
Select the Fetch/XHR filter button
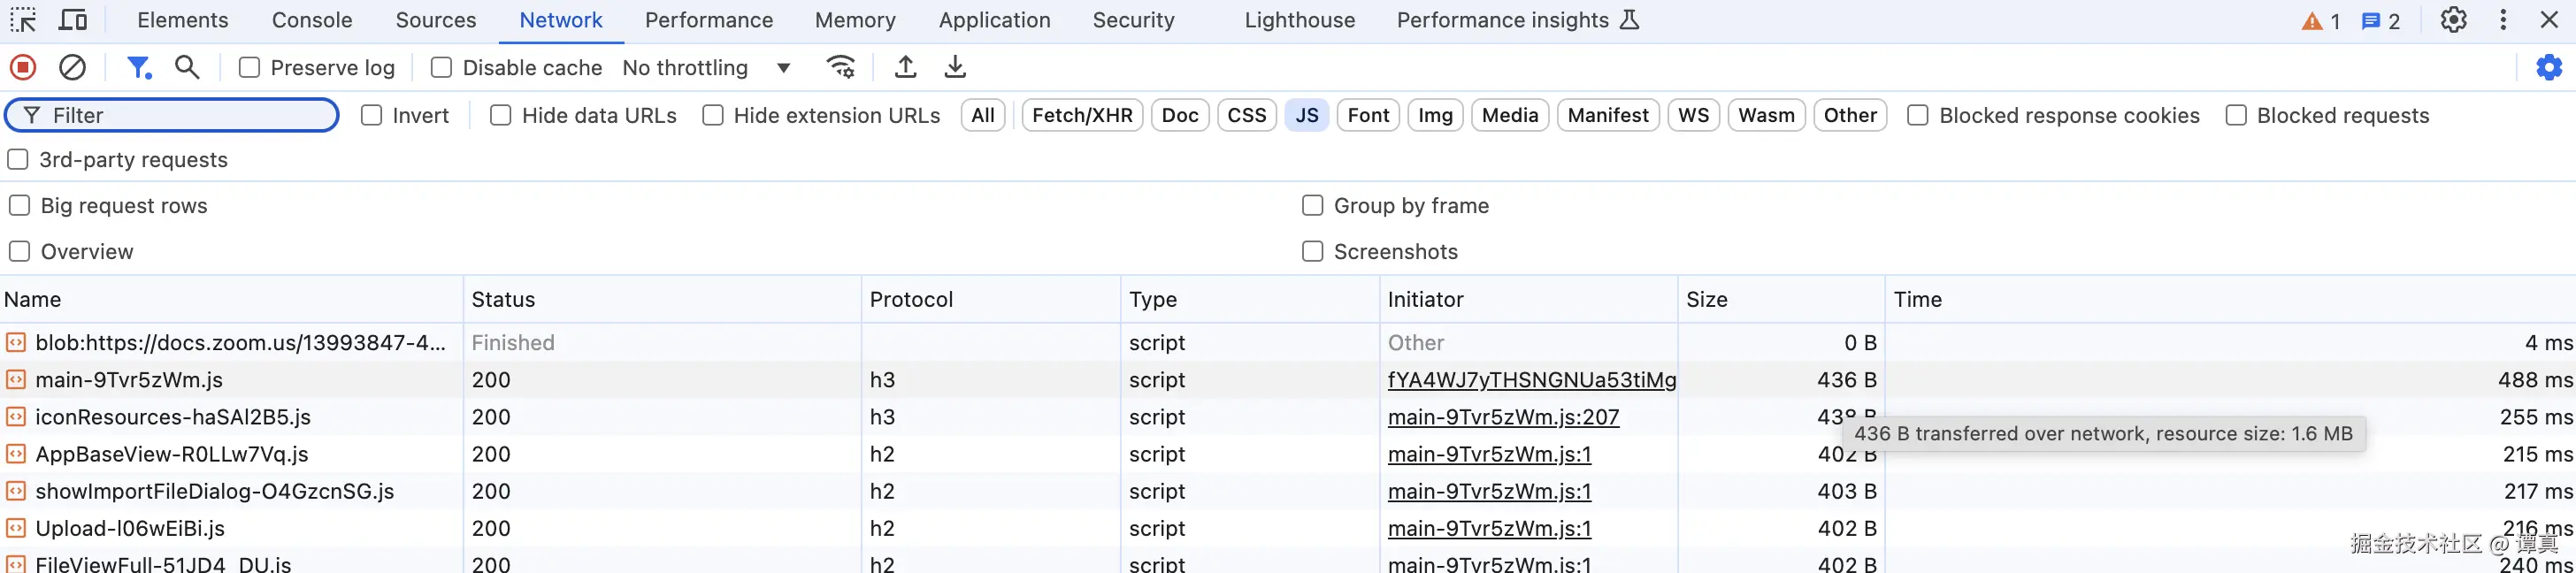click(x=1082, y=115)
